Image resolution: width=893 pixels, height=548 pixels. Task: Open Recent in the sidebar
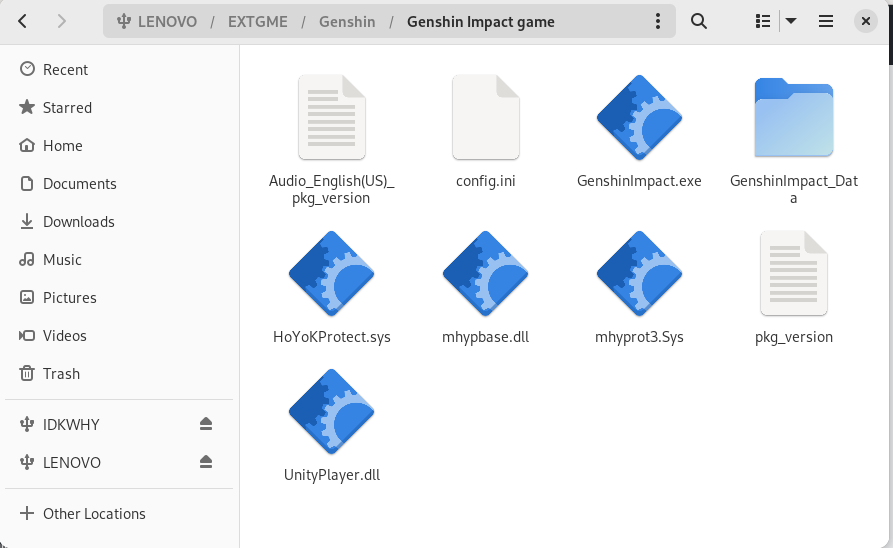119,69
